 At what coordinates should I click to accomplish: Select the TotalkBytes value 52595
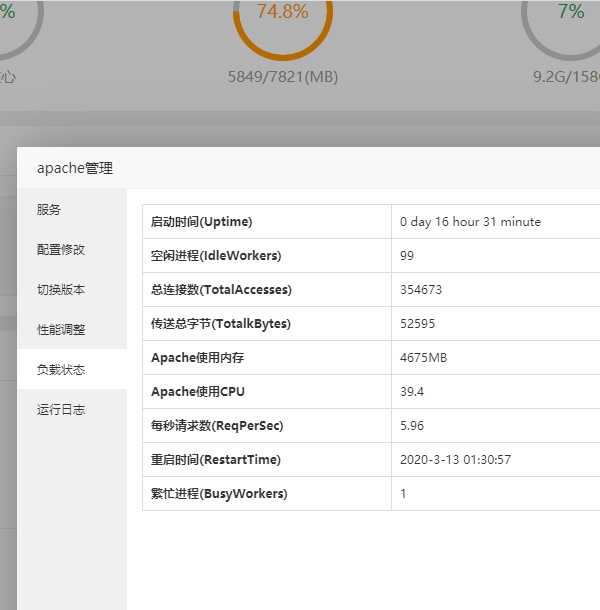[418, 324]
